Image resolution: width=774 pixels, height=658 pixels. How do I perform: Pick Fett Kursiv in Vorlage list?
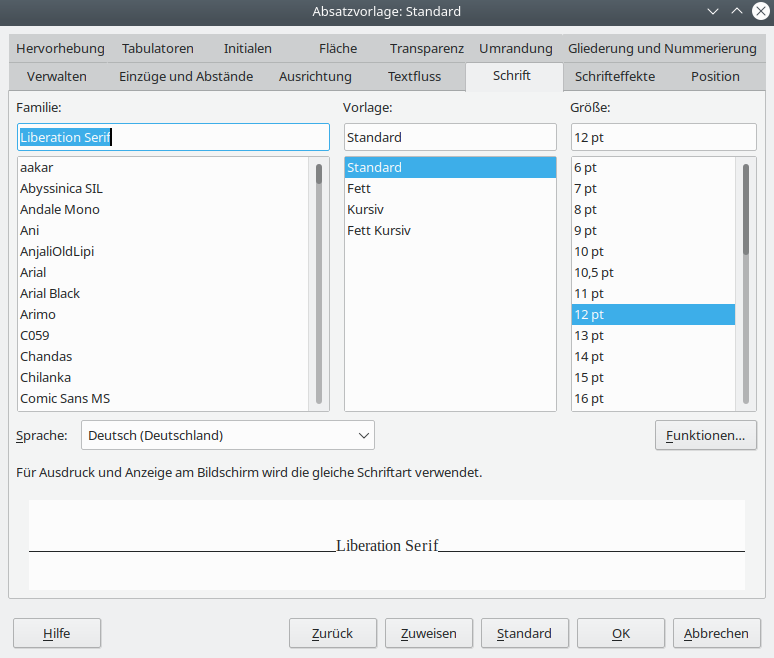[379, 230]
